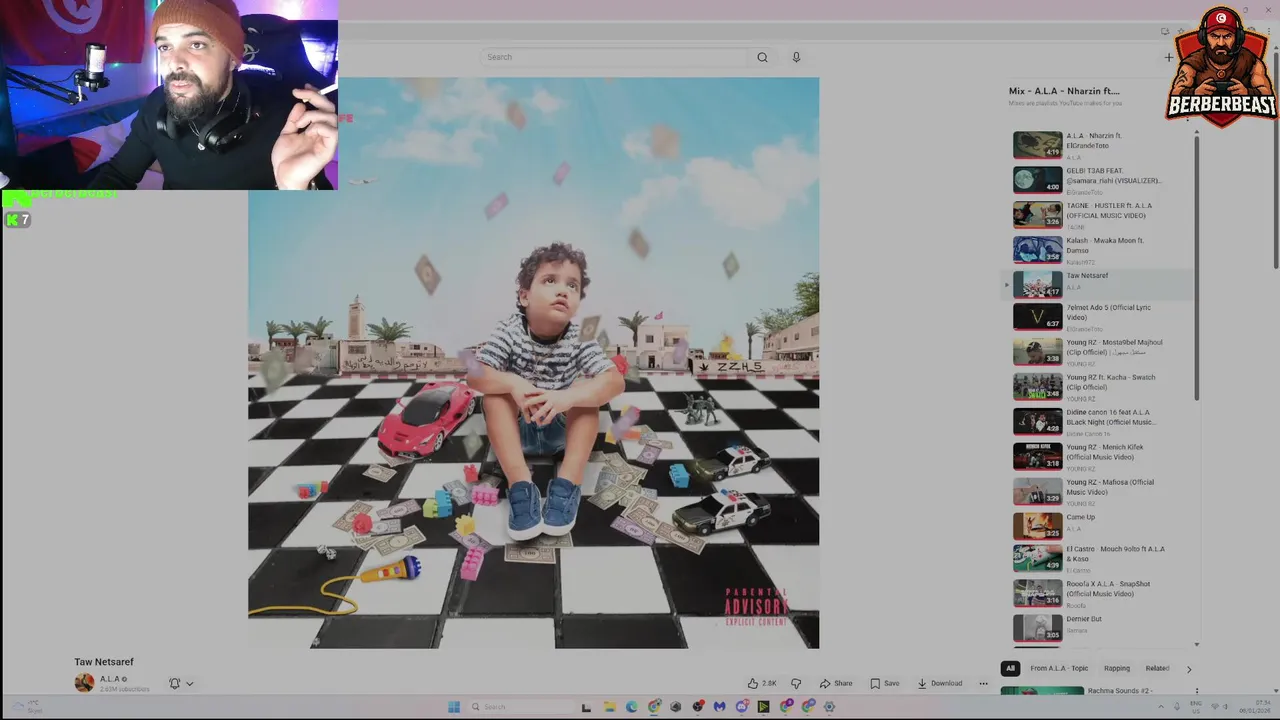Play Young RZ - Mafiosa thumbnail
Screen dimensions: 1280x720
click(1037, 492)
